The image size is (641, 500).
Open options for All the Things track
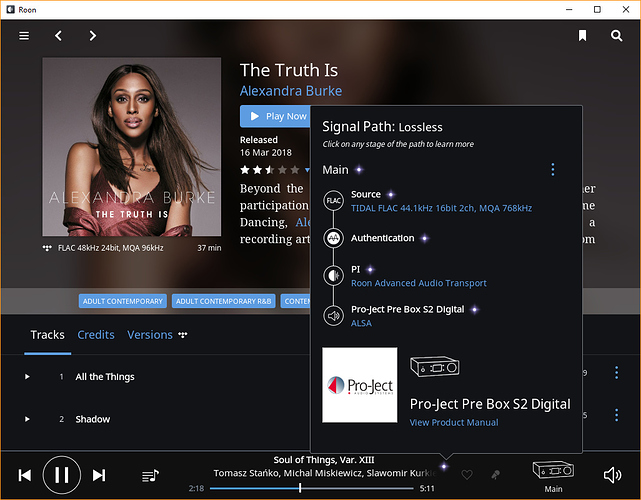pyautogui.click(x=616, y=372)
